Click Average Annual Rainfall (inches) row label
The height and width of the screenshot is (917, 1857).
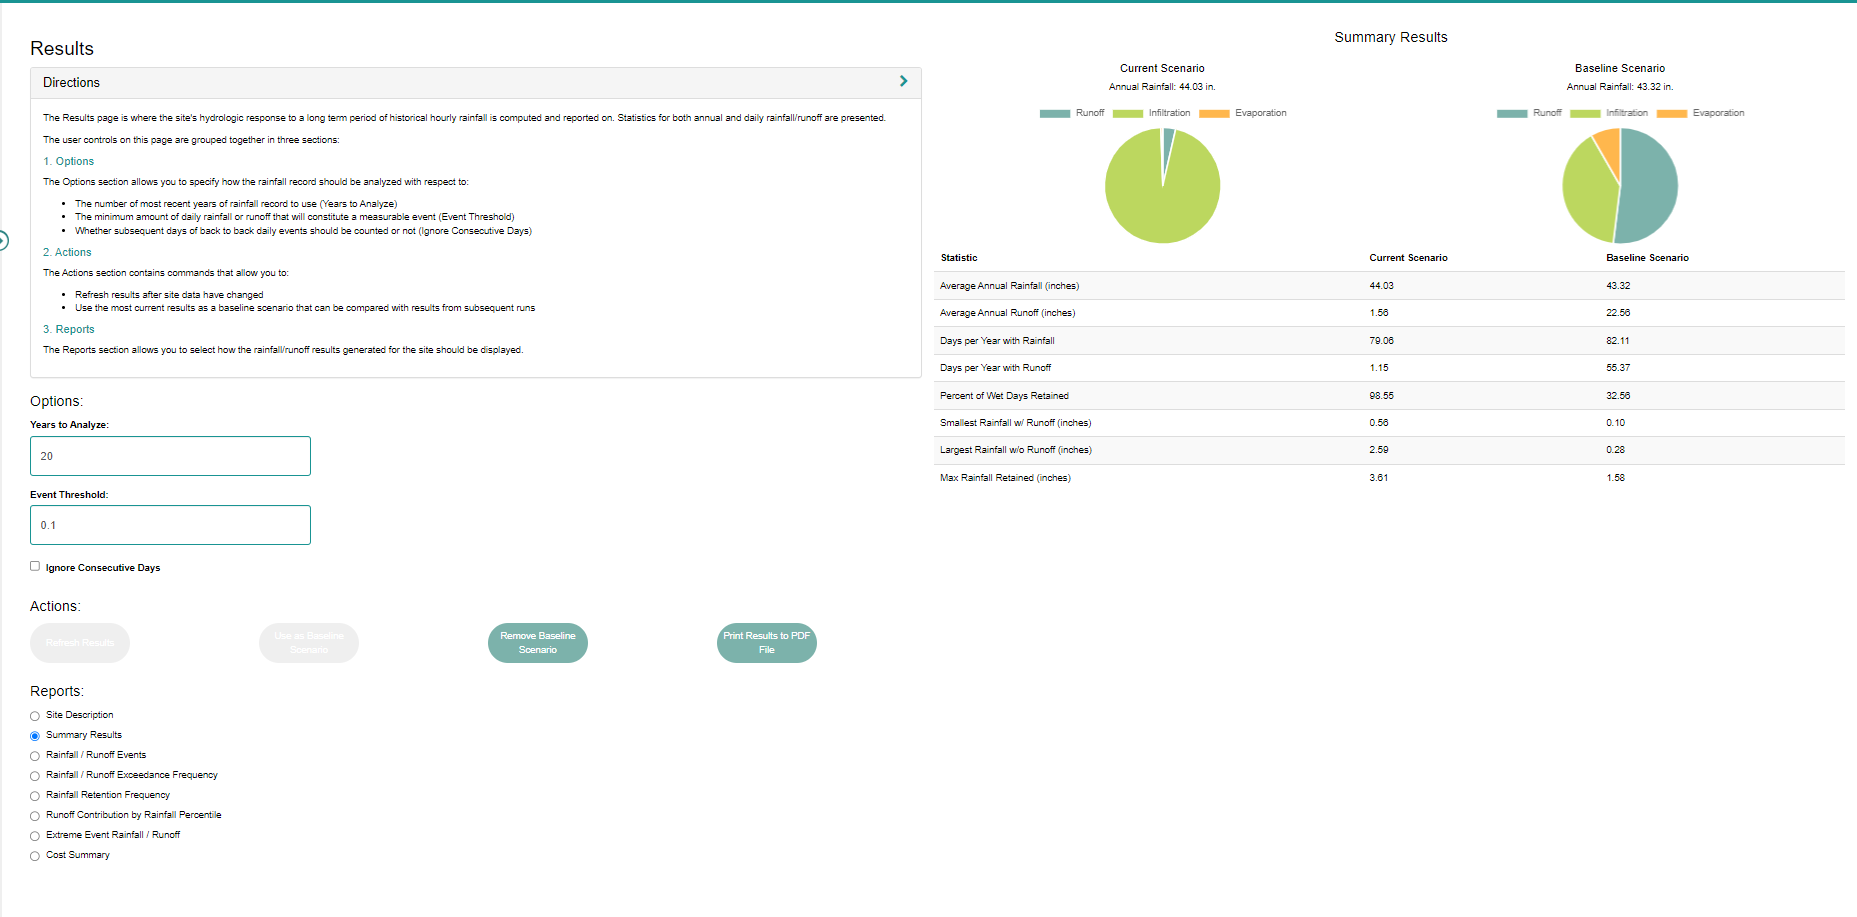[x=1009, y=286]
